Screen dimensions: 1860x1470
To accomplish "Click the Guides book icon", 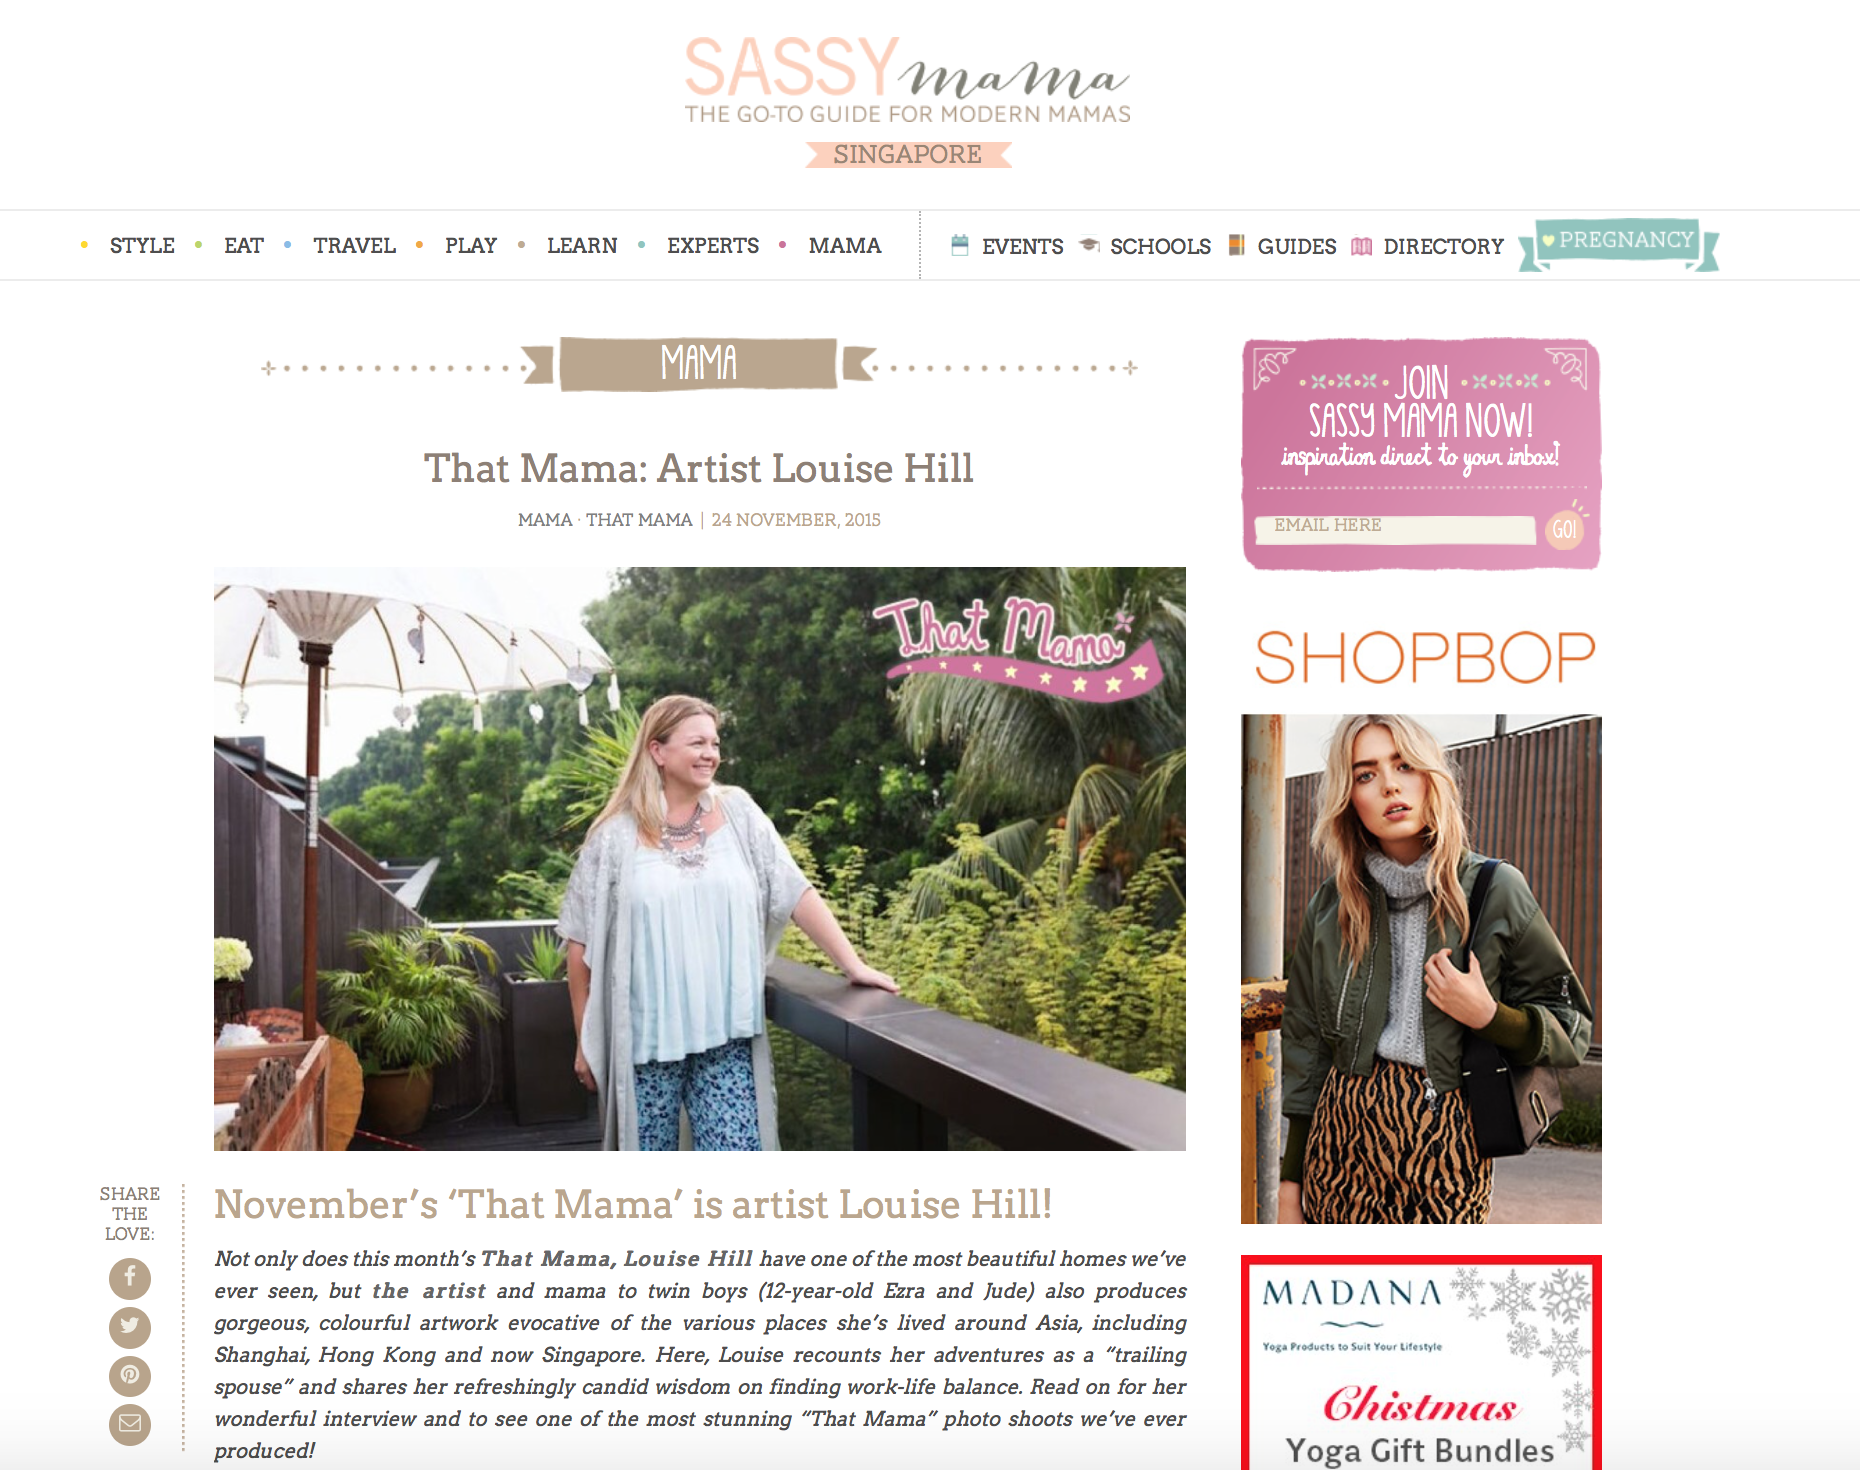I will coord(1237,245).
